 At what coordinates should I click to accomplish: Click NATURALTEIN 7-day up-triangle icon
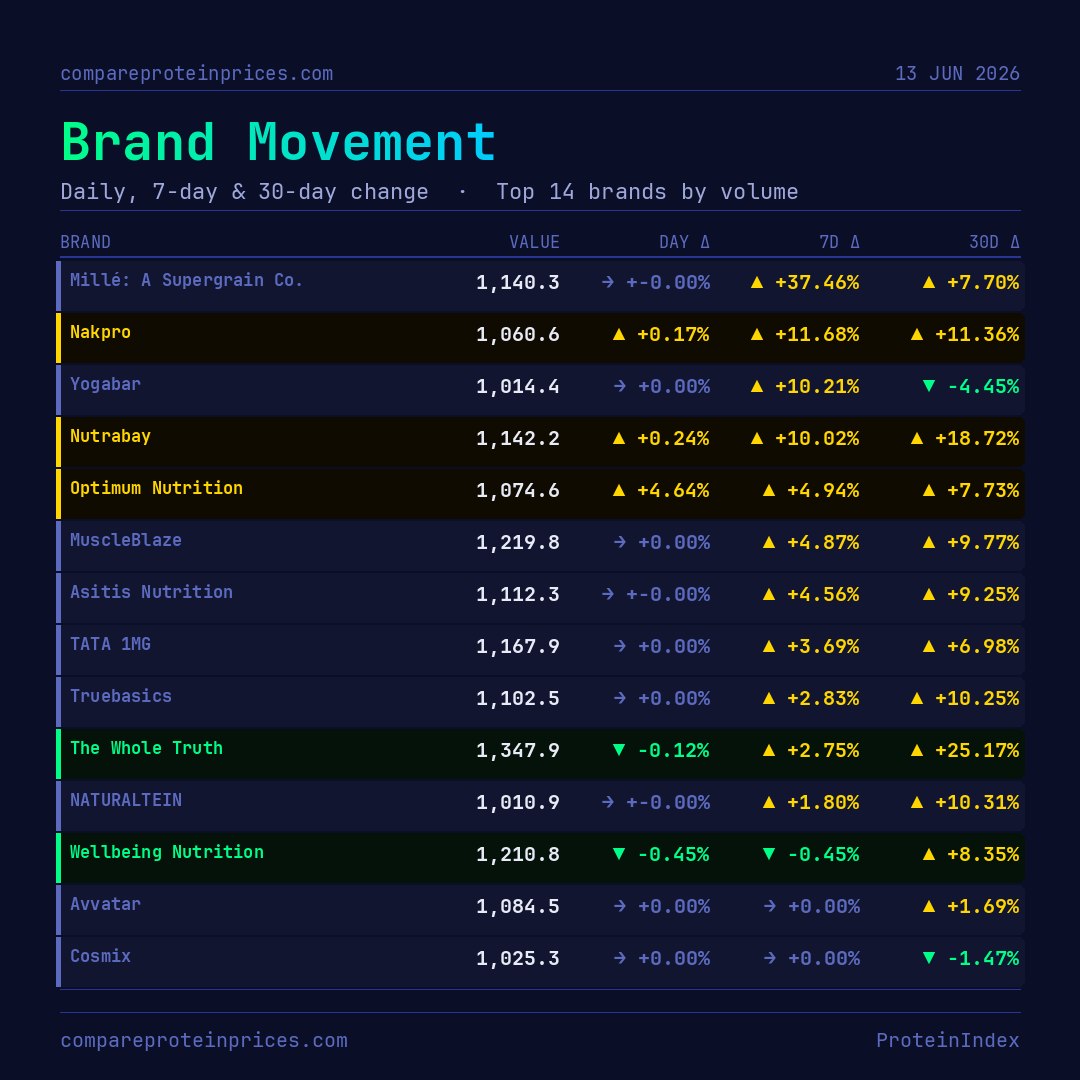(x=769, y=802)
